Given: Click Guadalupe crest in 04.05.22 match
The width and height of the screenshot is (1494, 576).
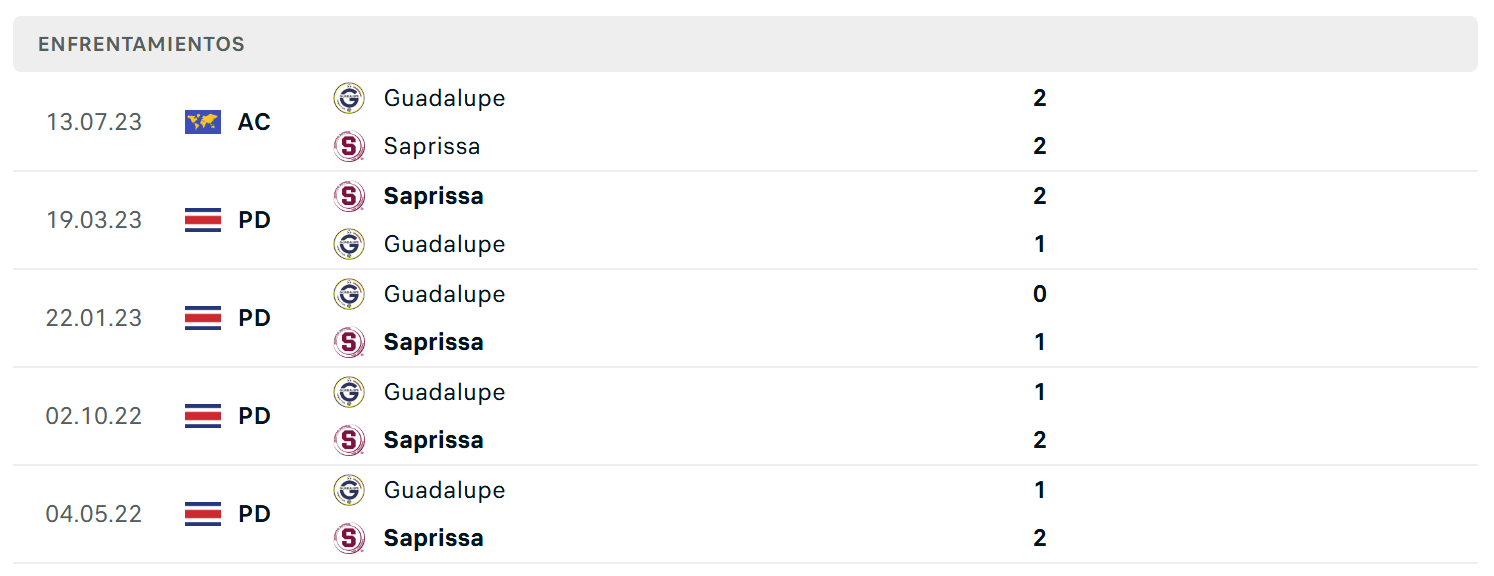Looking at the screenshot, I should click(349, 490).
